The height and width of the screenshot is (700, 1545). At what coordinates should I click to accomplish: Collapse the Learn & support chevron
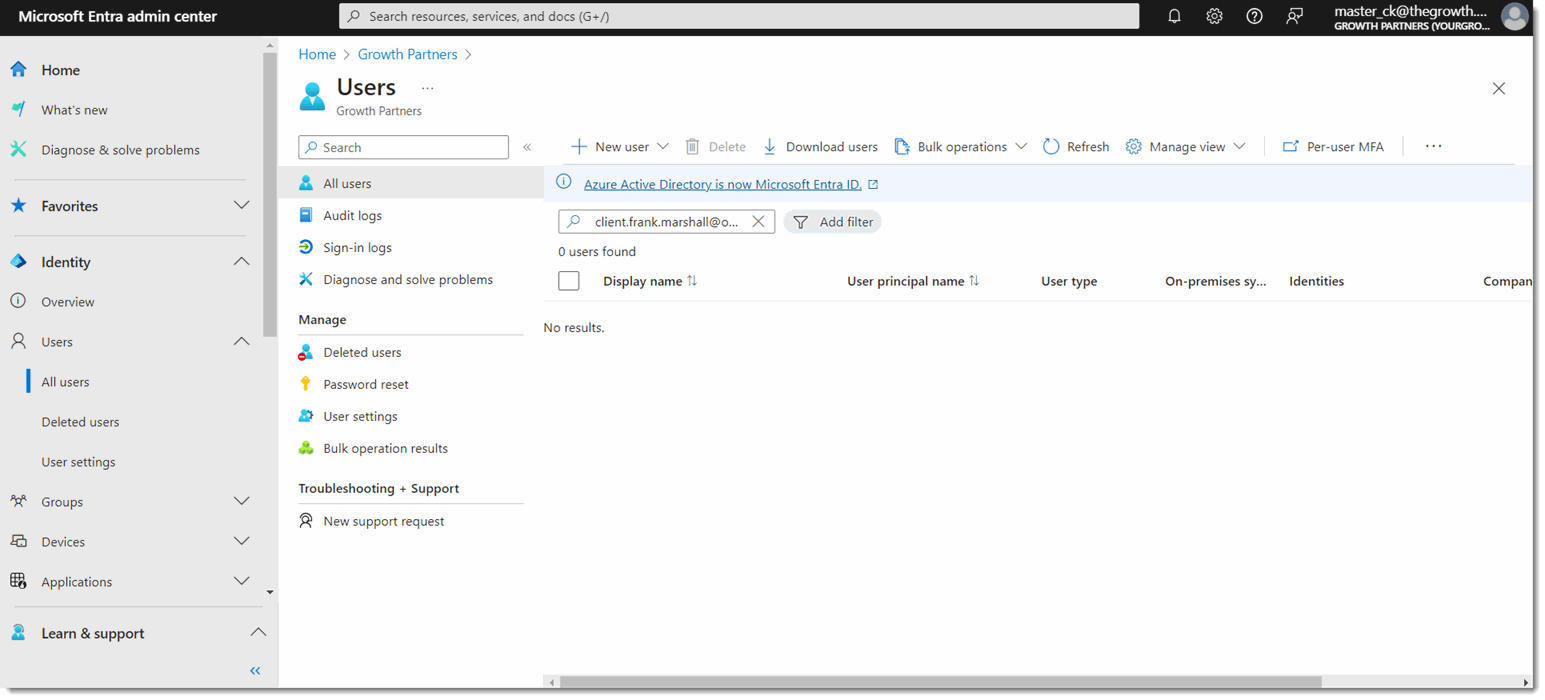(258, 632)
